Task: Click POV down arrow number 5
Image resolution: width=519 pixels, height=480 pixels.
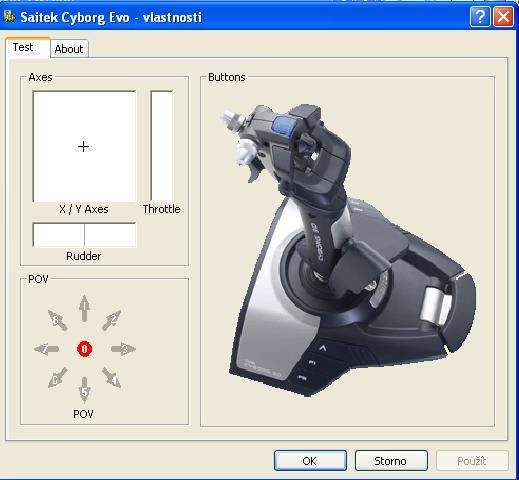Action: (x=84, y=390)
